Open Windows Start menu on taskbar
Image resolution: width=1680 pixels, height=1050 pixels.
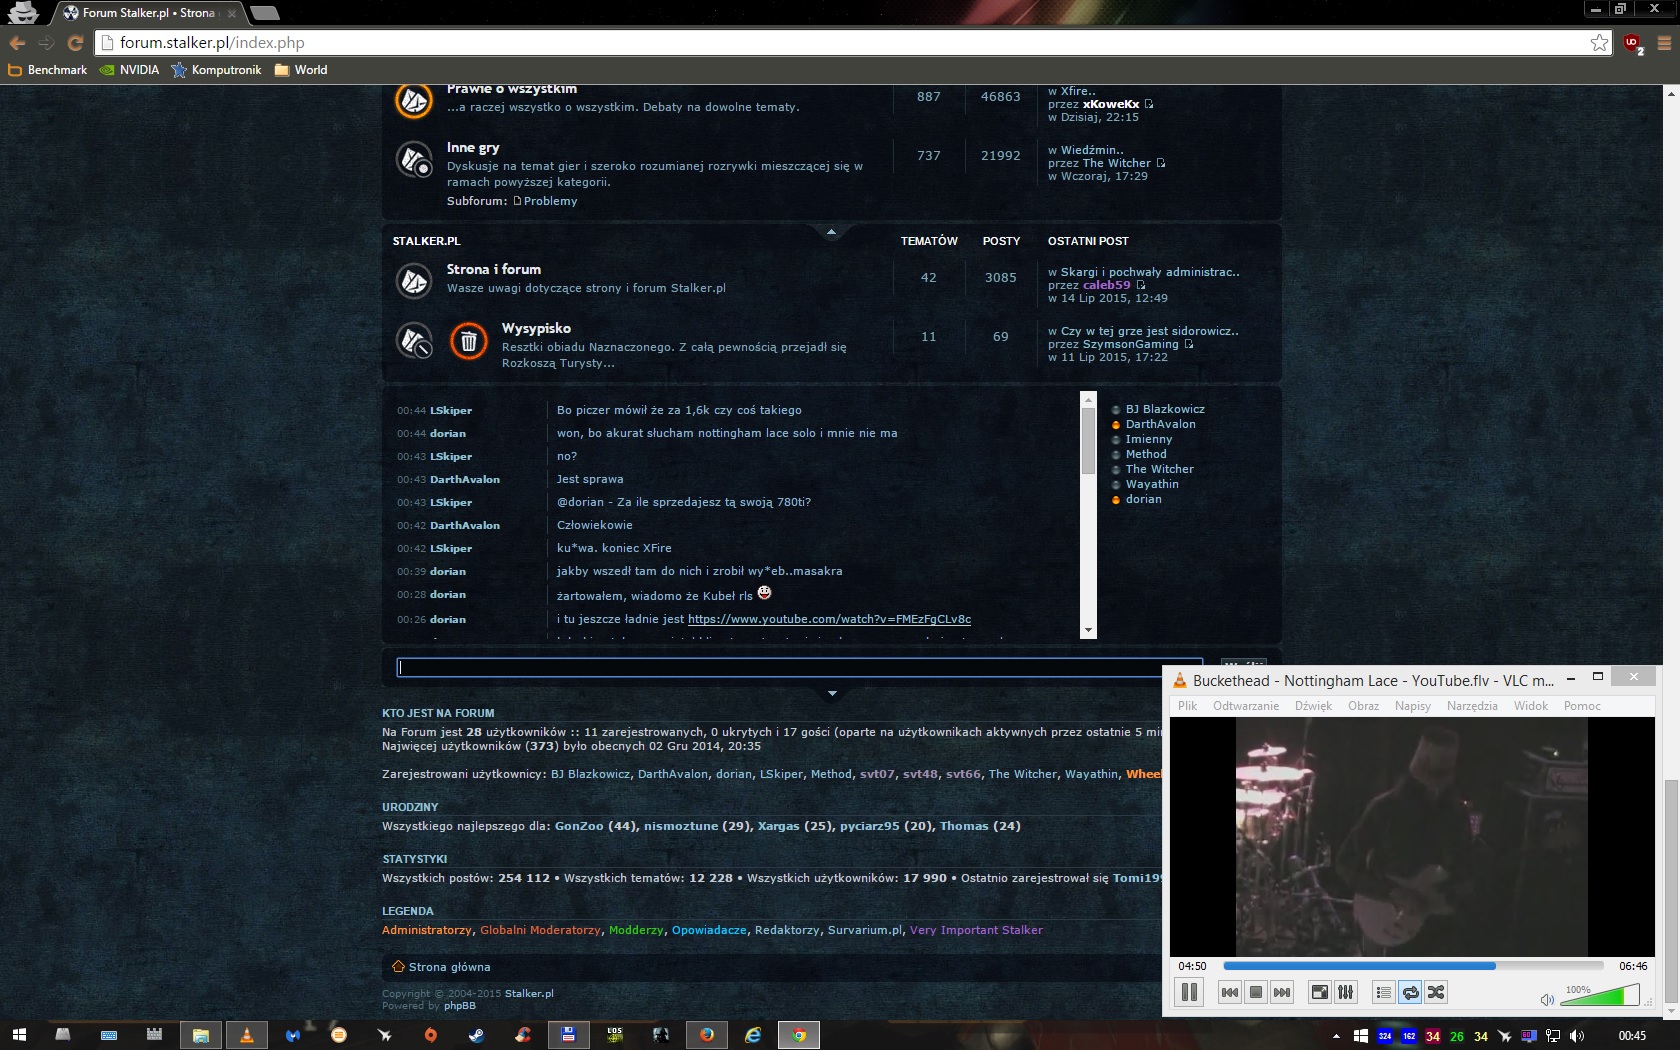[19, 1035]
